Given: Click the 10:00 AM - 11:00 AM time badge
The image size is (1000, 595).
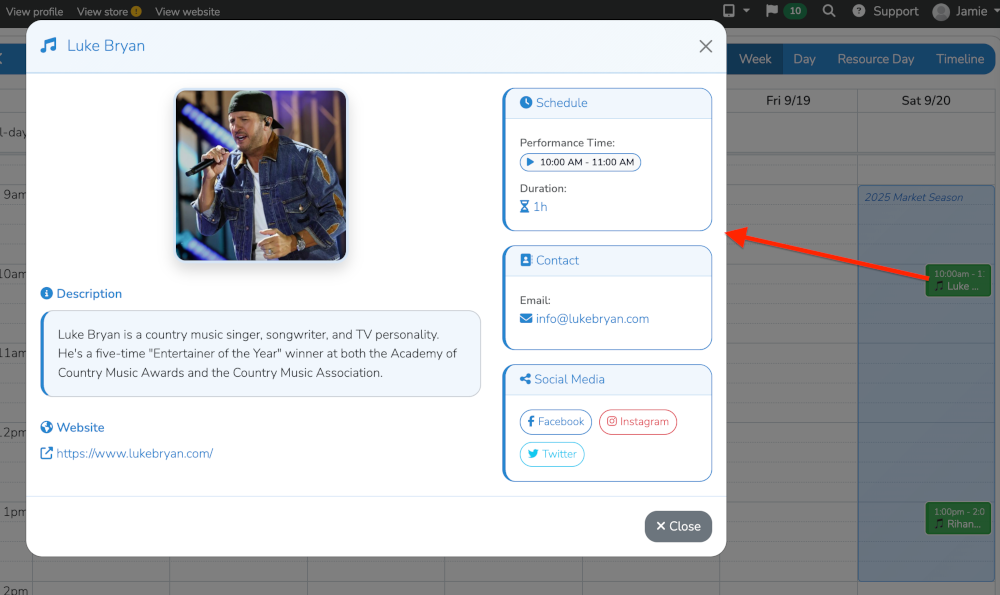Looking at the screenshot, I should point(580,162).
